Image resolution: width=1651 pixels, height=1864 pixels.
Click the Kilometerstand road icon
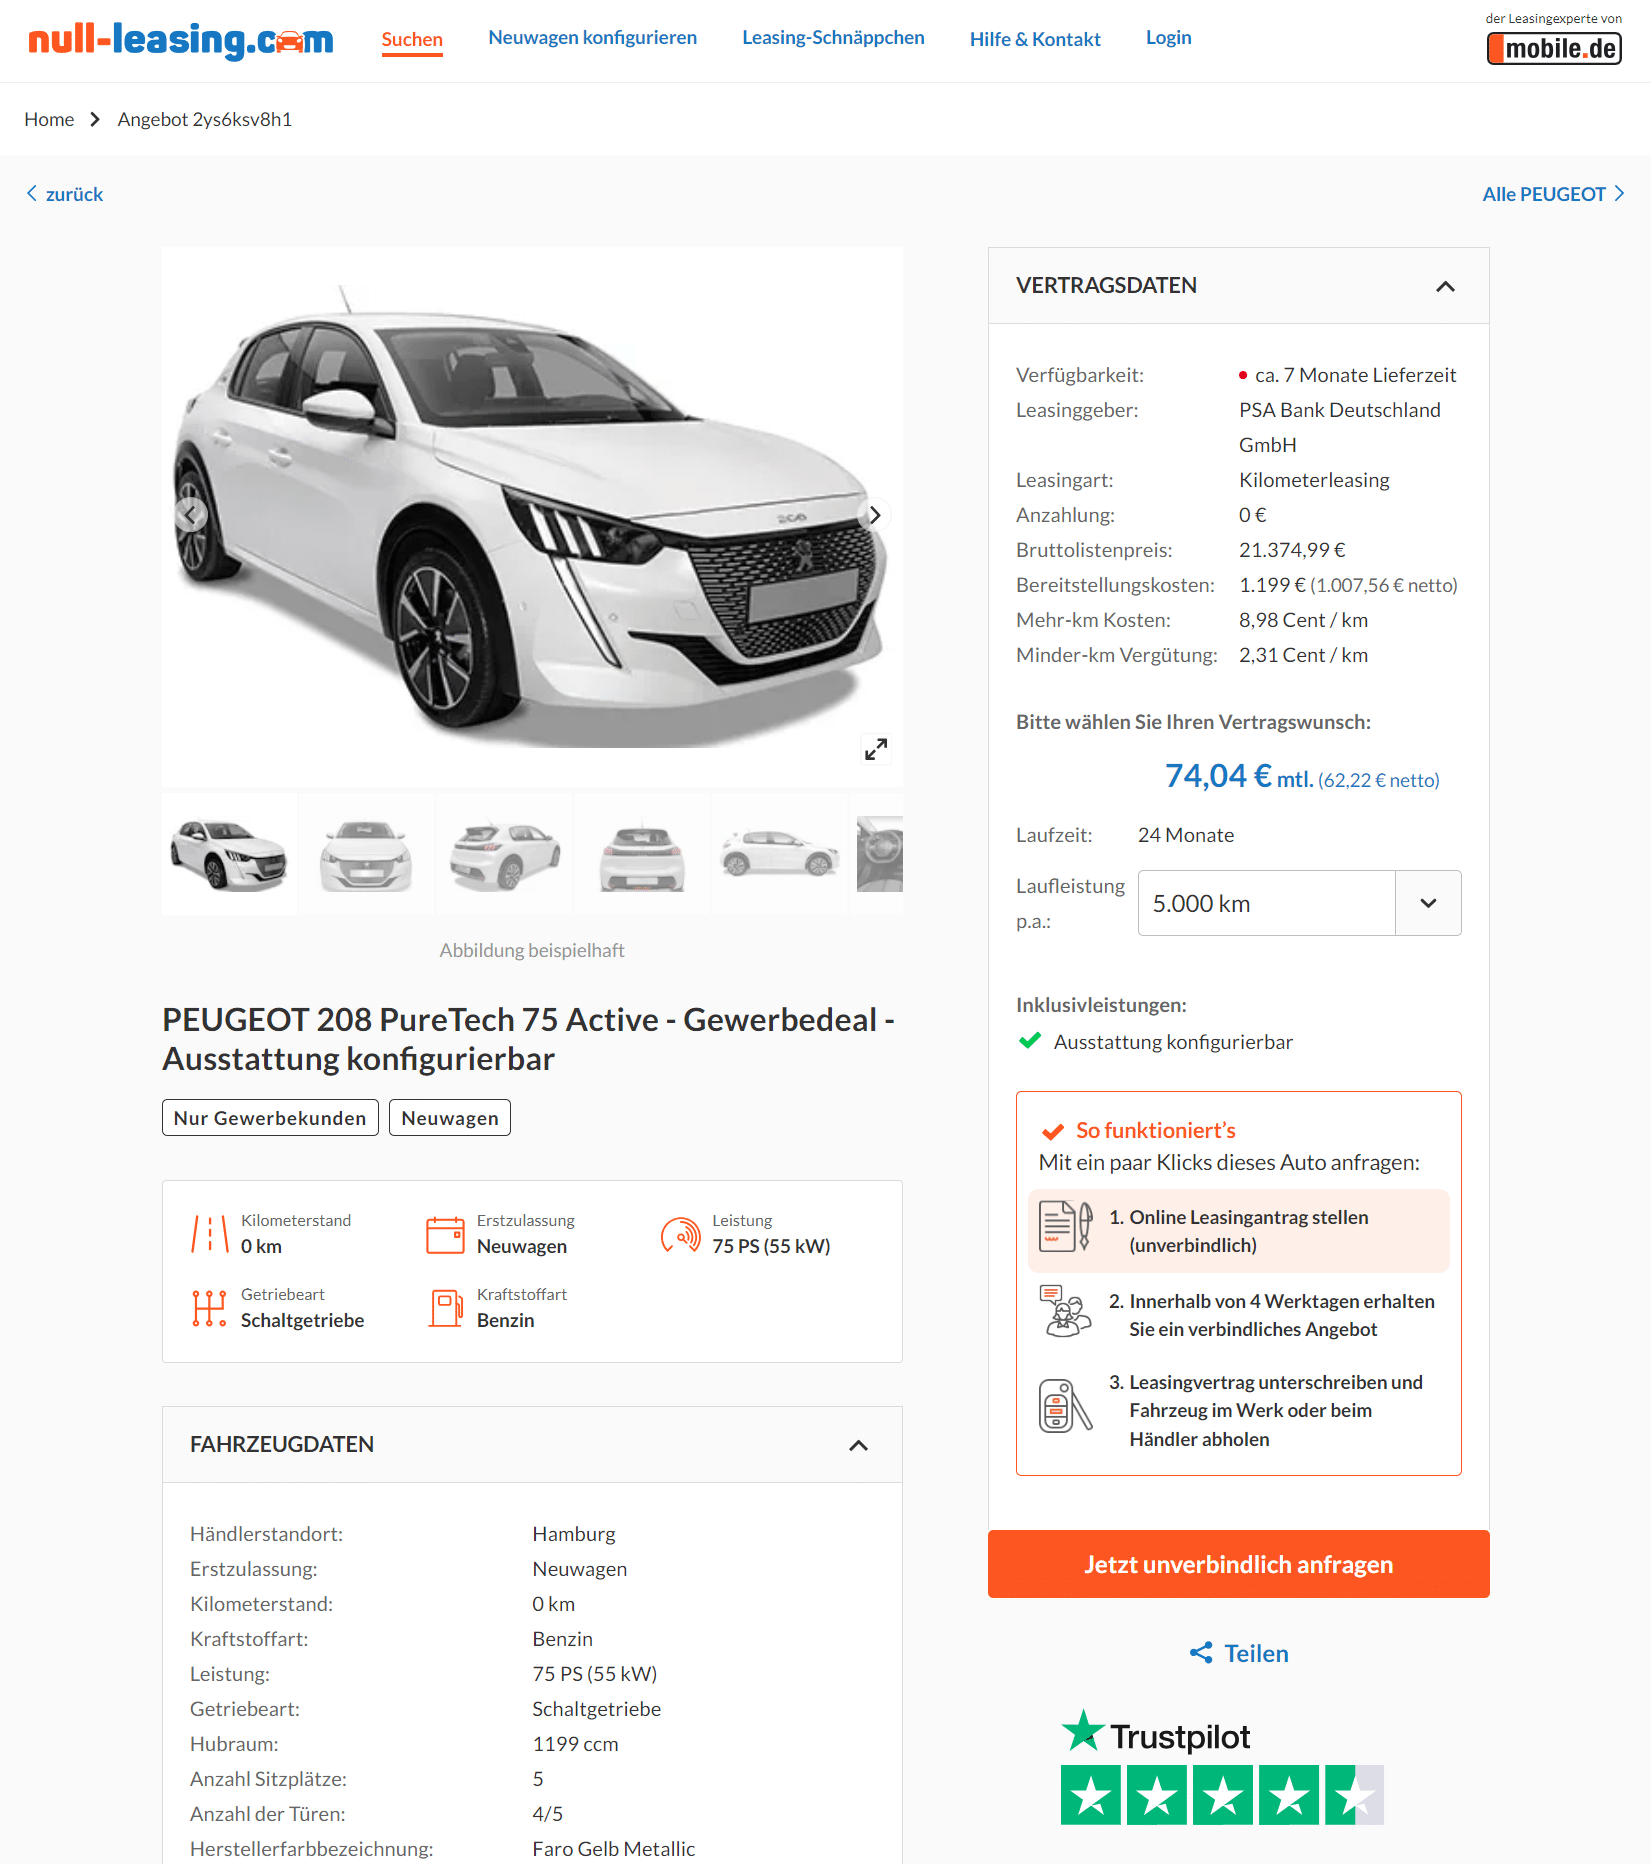click(x=210, y=1234)
